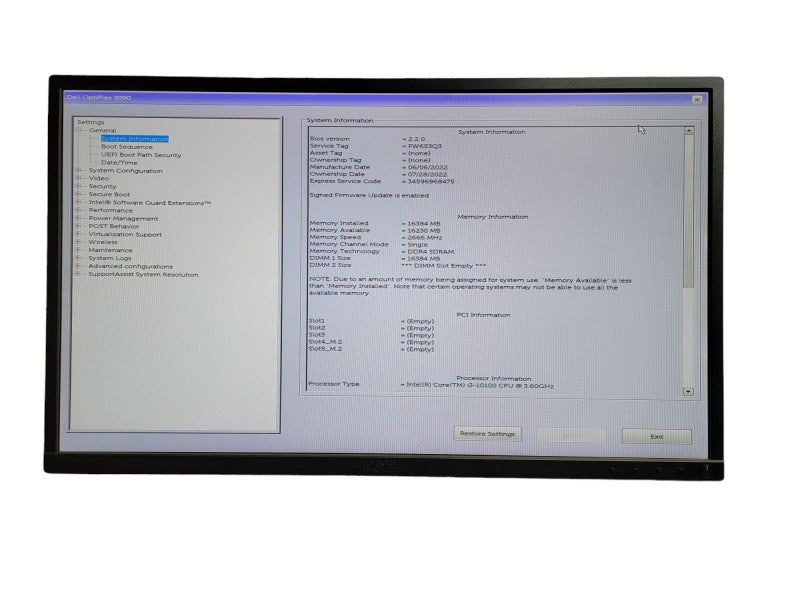Click the Manufacture Date value
Screen dimensions: 800x600
[428, 167]
